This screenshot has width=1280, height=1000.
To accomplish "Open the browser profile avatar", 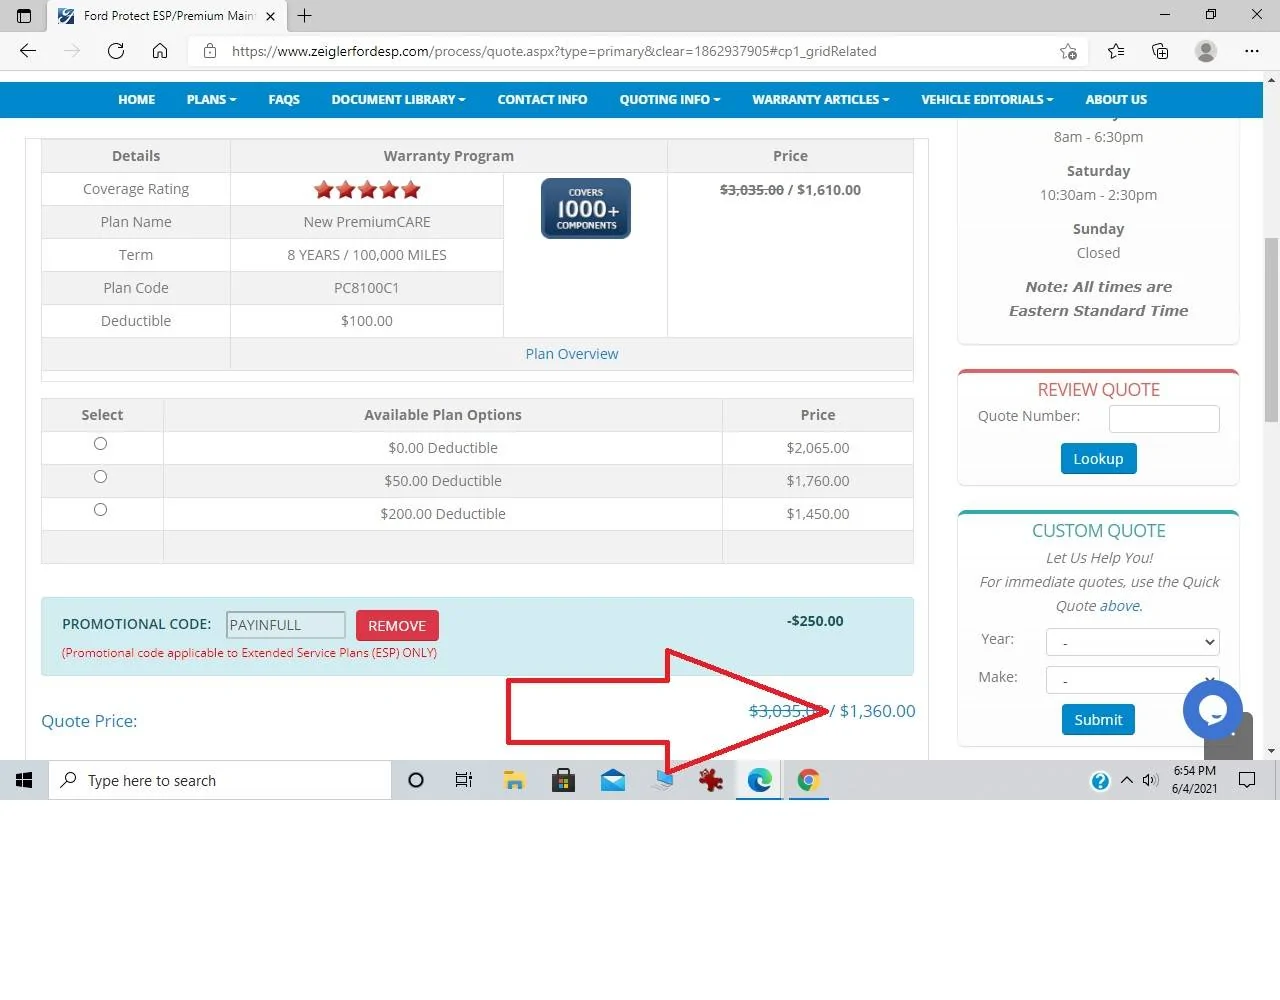I will 1206,51.
